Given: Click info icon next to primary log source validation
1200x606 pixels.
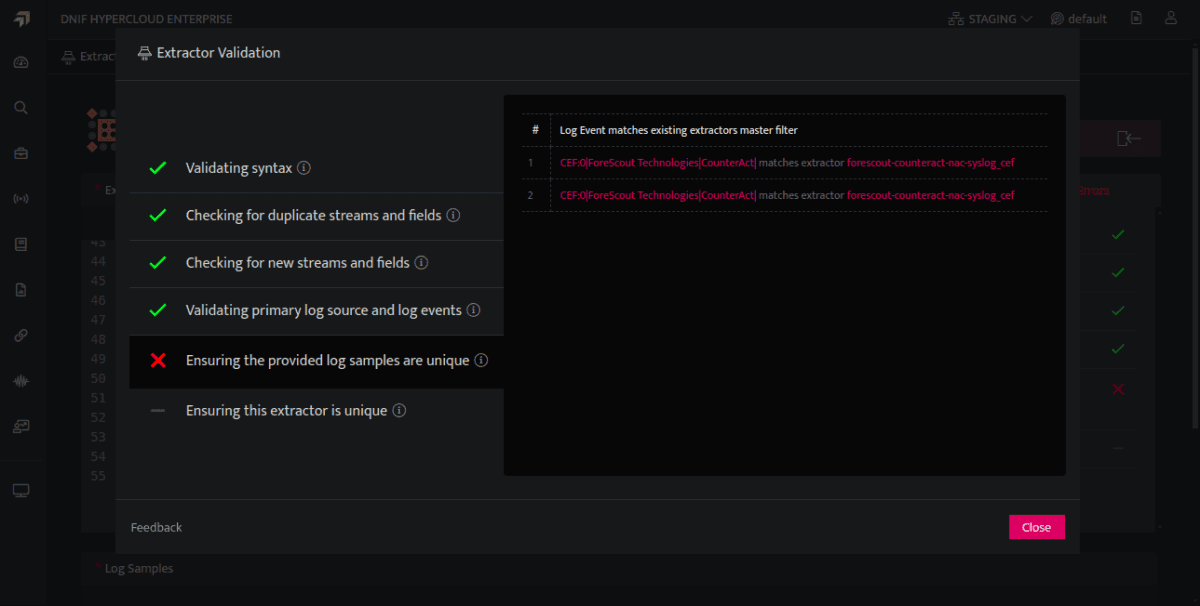Looking at the screenshot, I should (474, 310).
